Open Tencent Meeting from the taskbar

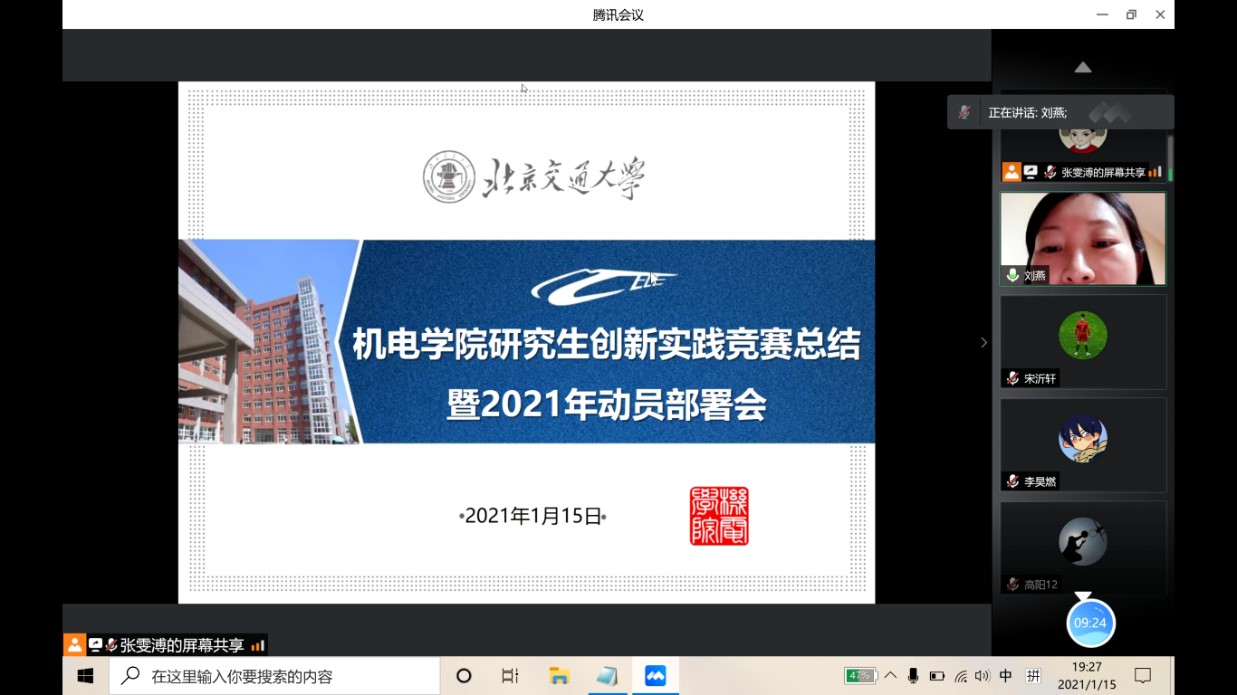point(655,676)
